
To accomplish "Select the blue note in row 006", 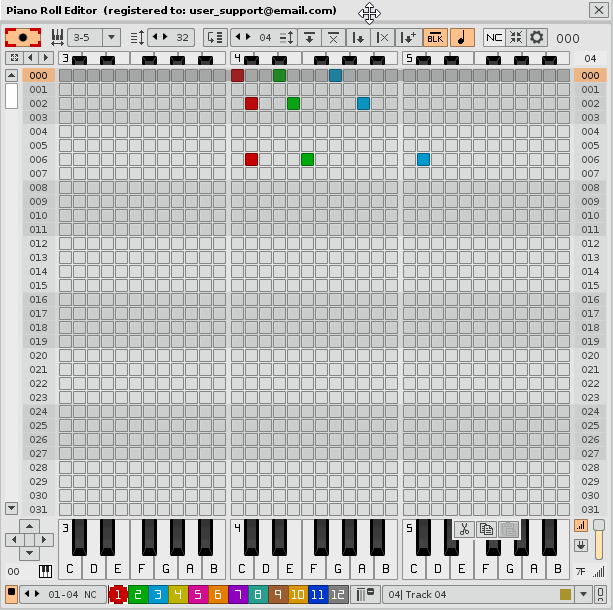I will click(423, 160).
